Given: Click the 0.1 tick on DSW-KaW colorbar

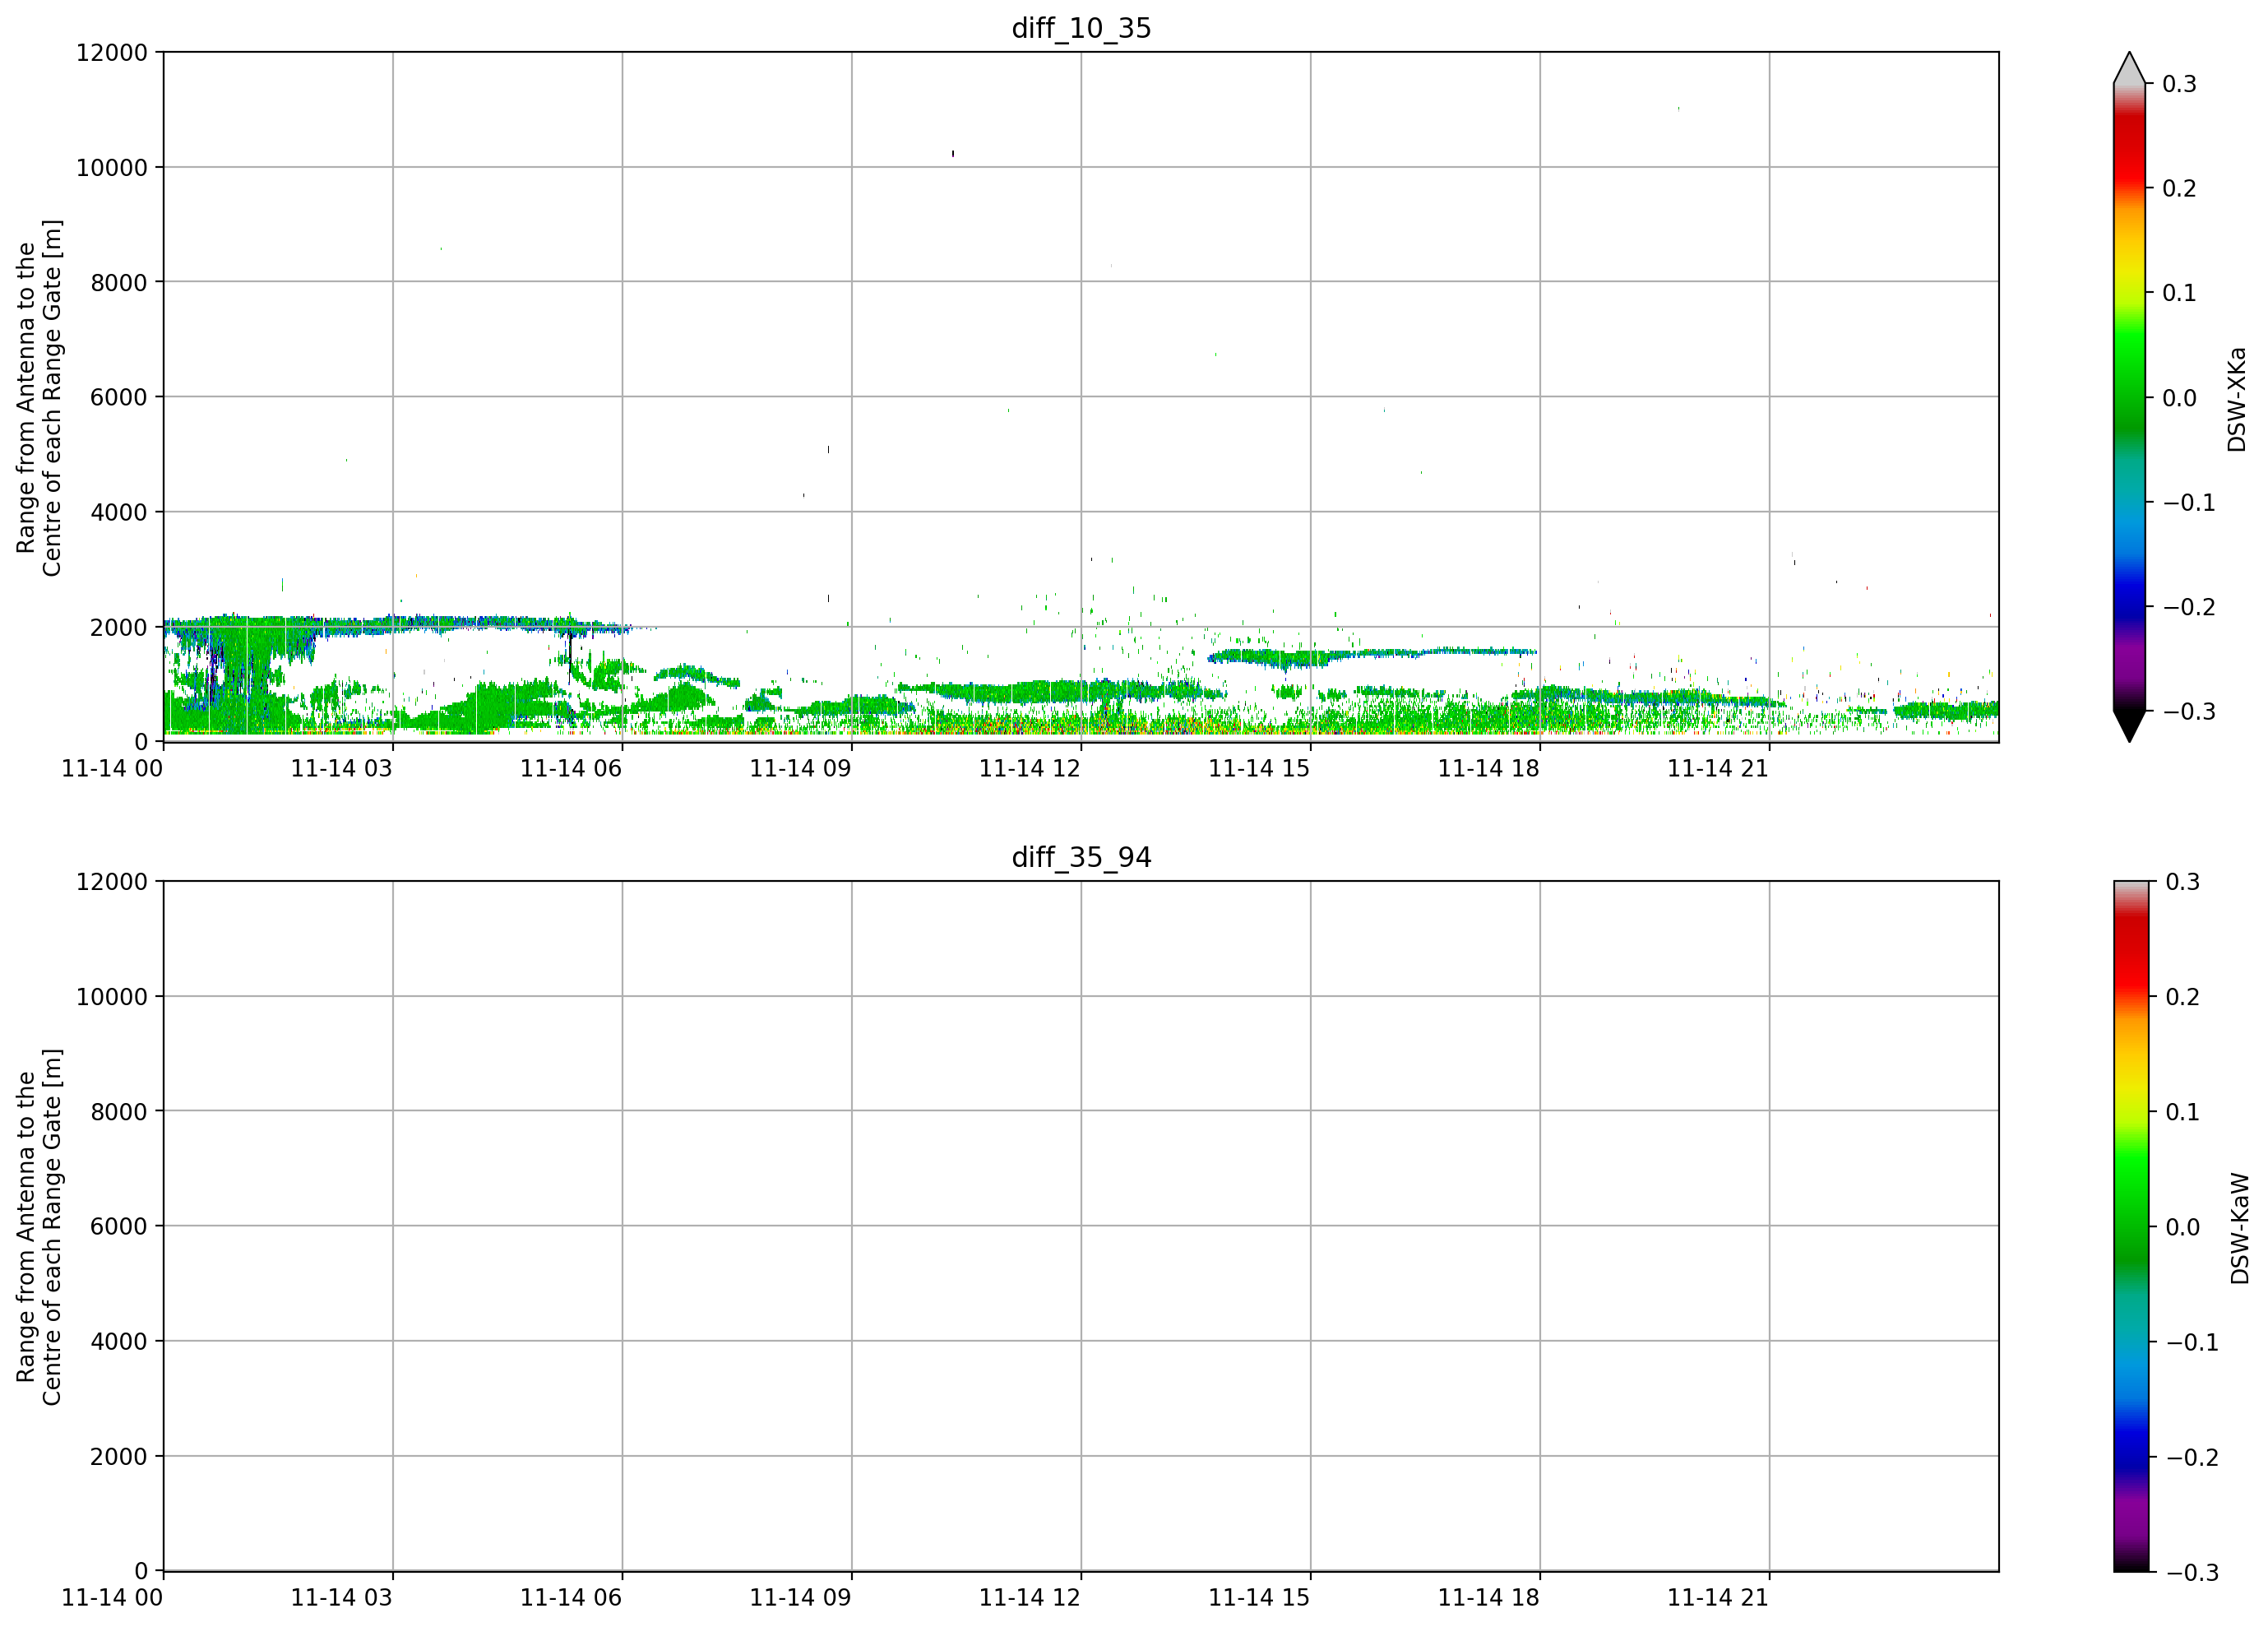Looking at the screenshot, I should (2183, 1111).
